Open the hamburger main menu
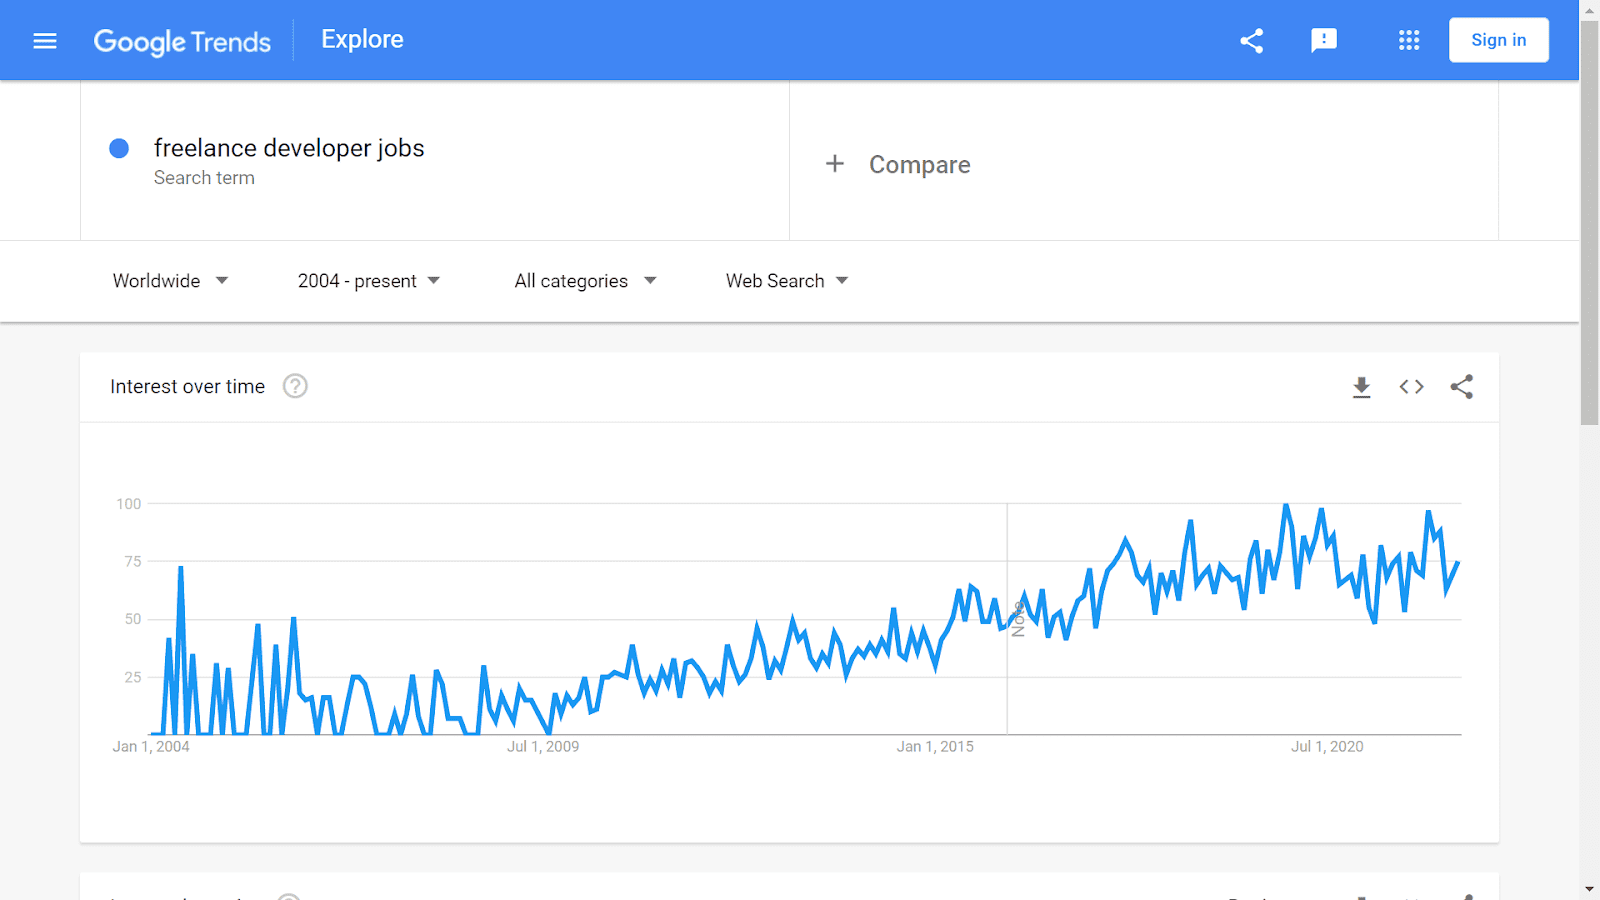This screenshot has height=900, width=1600. click(x=45, y=41)
